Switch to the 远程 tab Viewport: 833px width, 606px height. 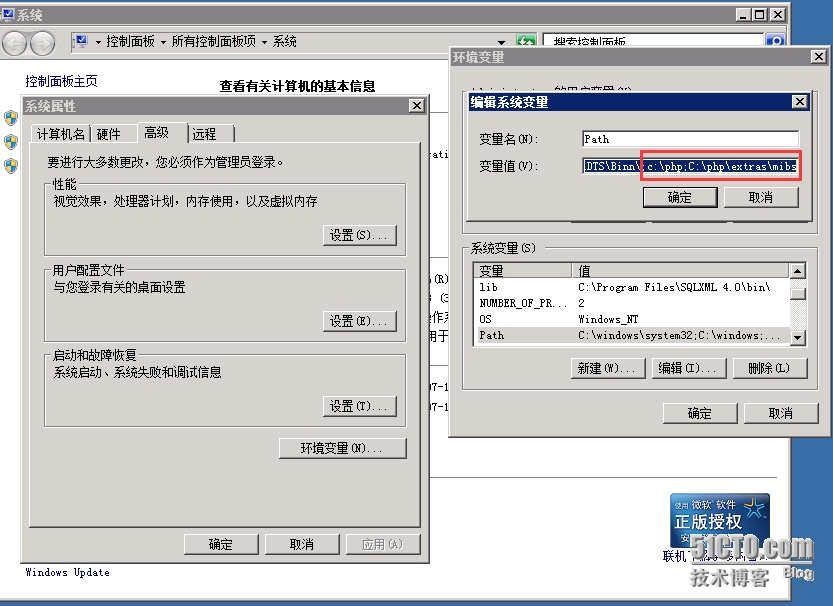211,134
